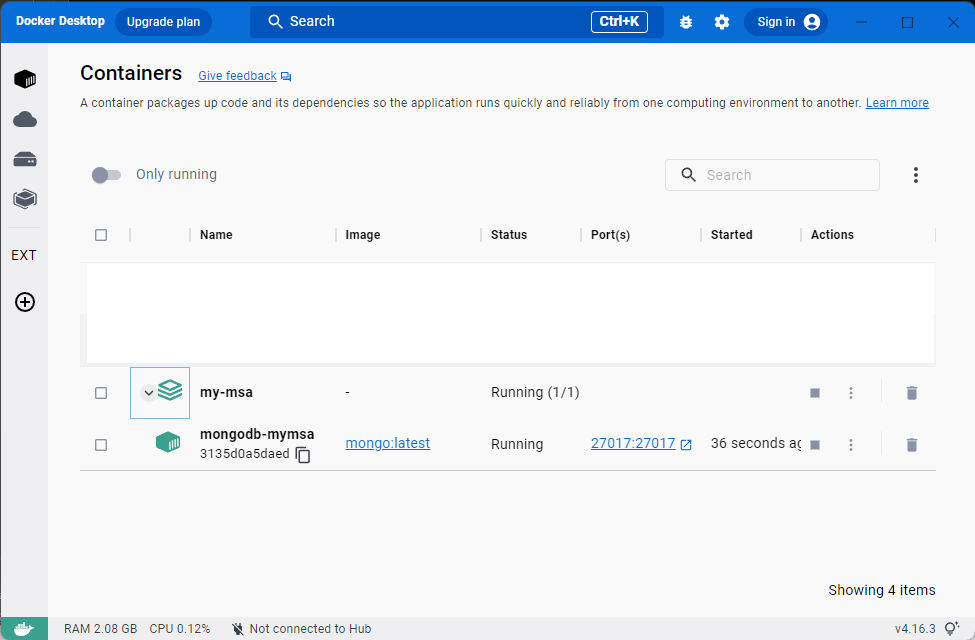Viewport: 975px width, 640px height.
Task: Click the top global Search field
Action: pyautogui.click(x=456, y=22)
